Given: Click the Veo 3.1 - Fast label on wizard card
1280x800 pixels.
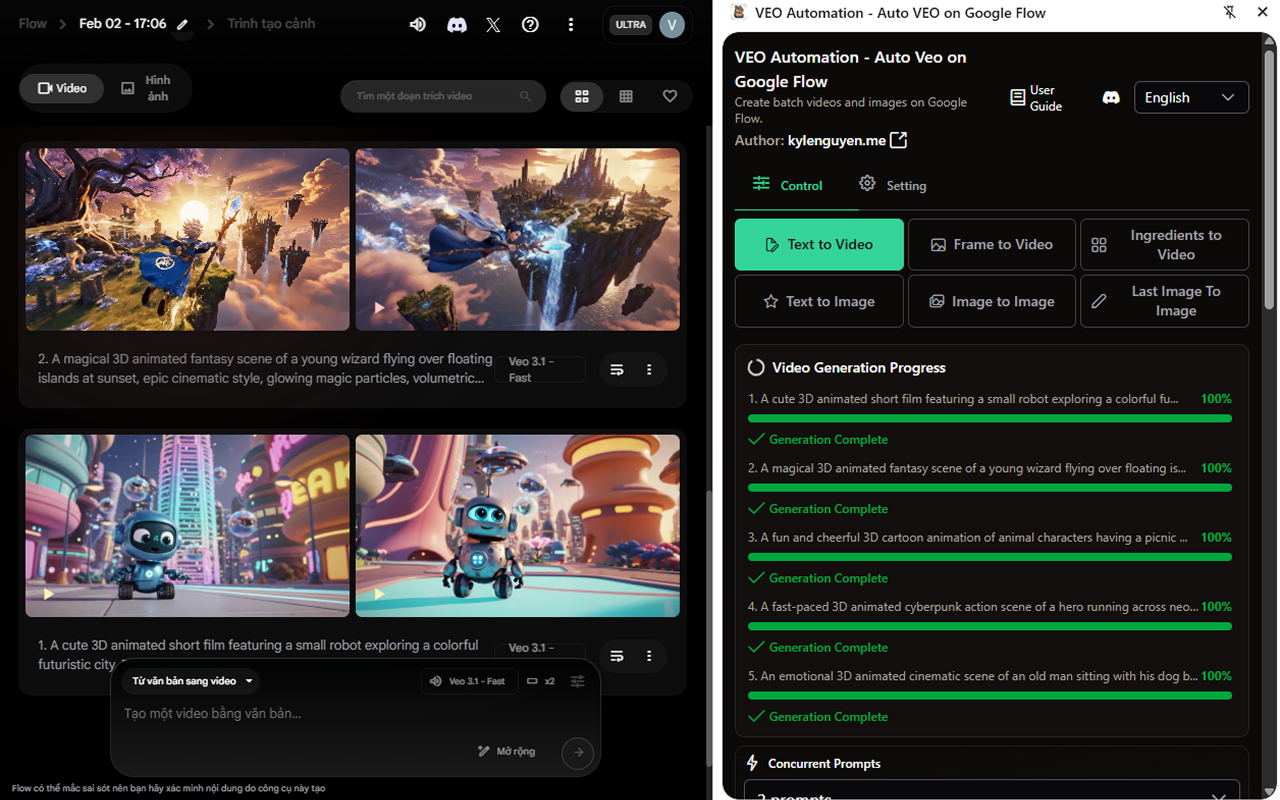Looking at the screenshot, I should [540, 369].
